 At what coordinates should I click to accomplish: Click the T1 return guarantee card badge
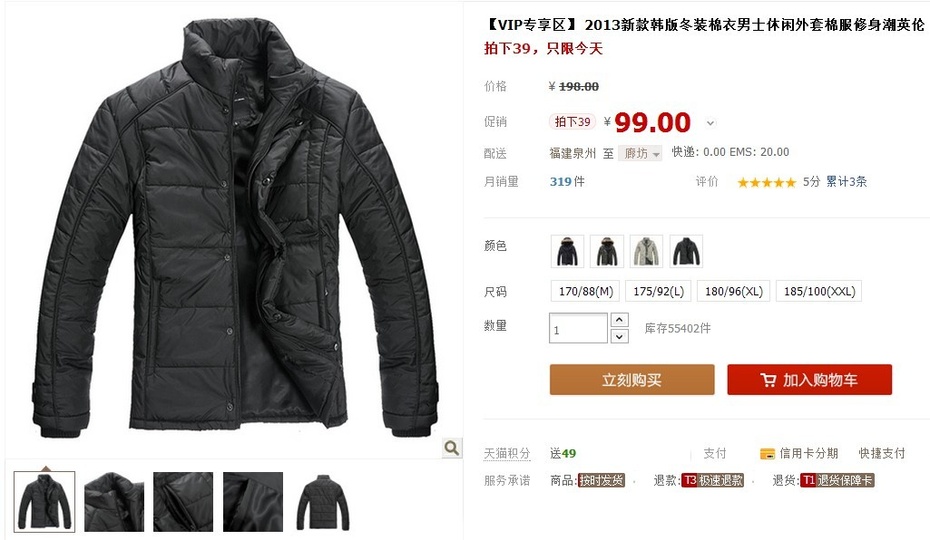coord(837,480)
